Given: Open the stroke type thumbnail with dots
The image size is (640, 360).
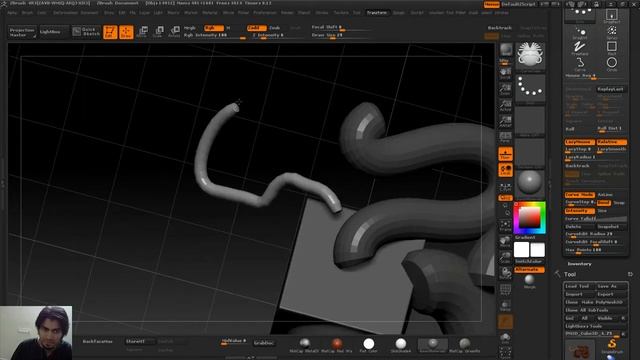Looking at the screenshot, I should tap(530, 88).
